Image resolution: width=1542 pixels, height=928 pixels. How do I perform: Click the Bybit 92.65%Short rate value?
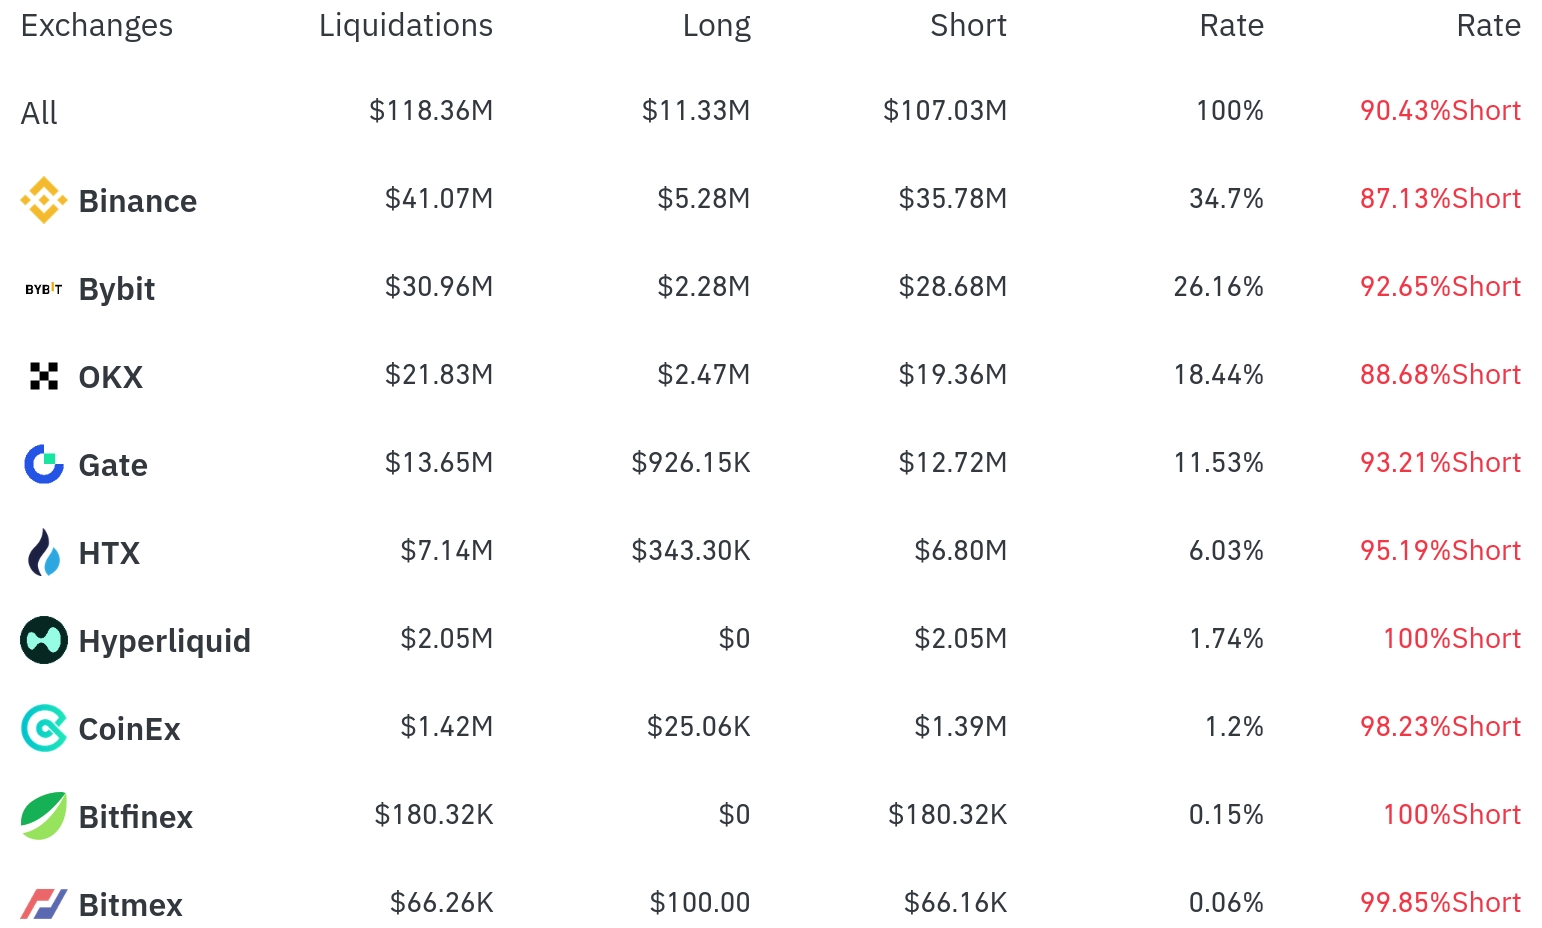[x=1440, y=287]
